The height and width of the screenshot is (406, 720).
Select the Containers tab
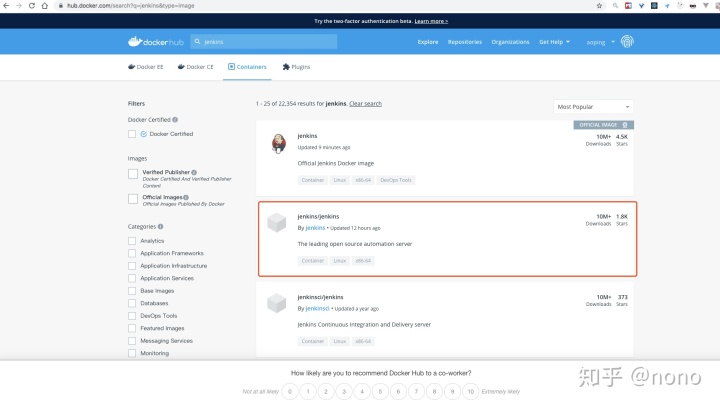247,67
